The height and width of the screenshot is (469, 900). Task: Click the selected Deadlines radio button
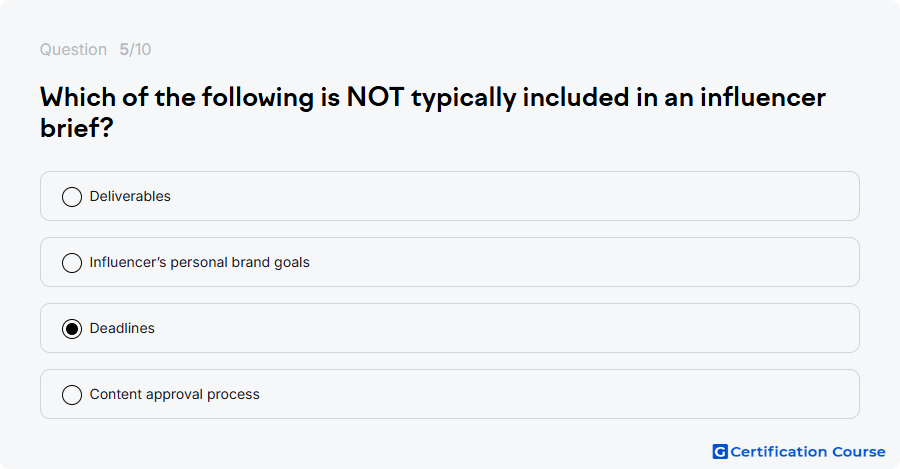tap(72, 329)
